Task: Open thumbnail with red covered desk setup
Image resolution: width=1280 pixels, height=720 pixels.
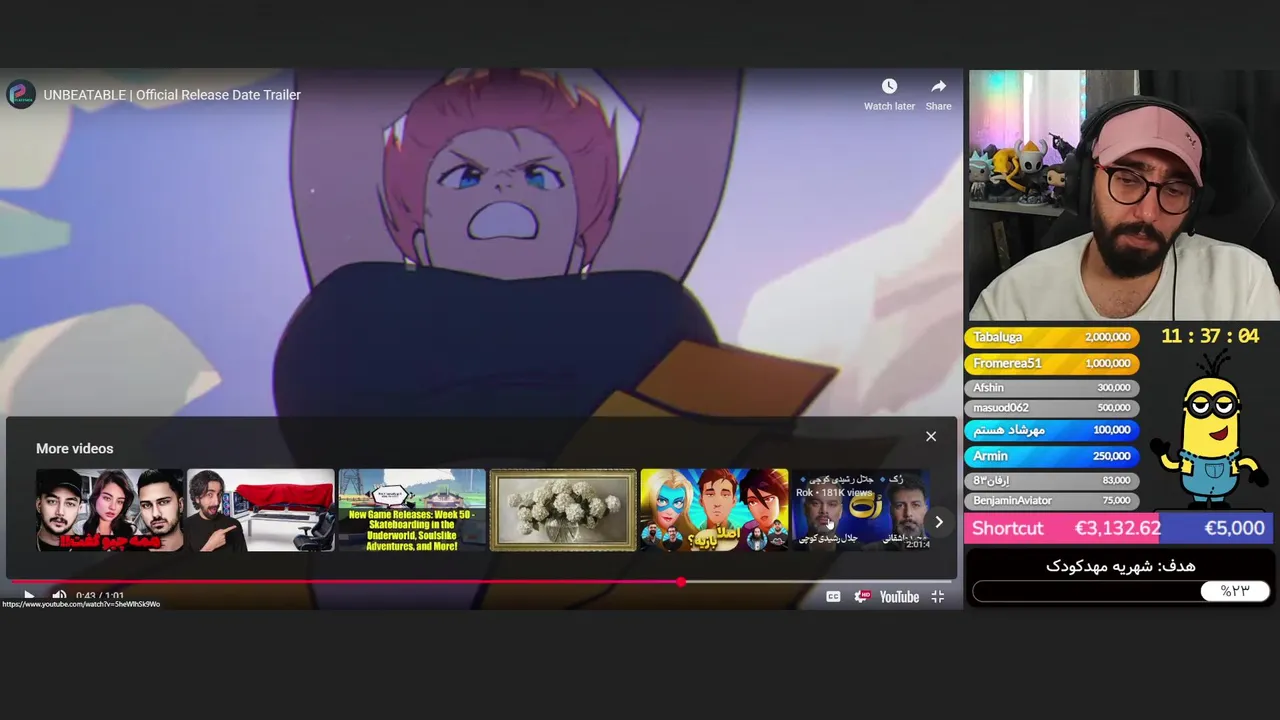Action: click(261, 510)
